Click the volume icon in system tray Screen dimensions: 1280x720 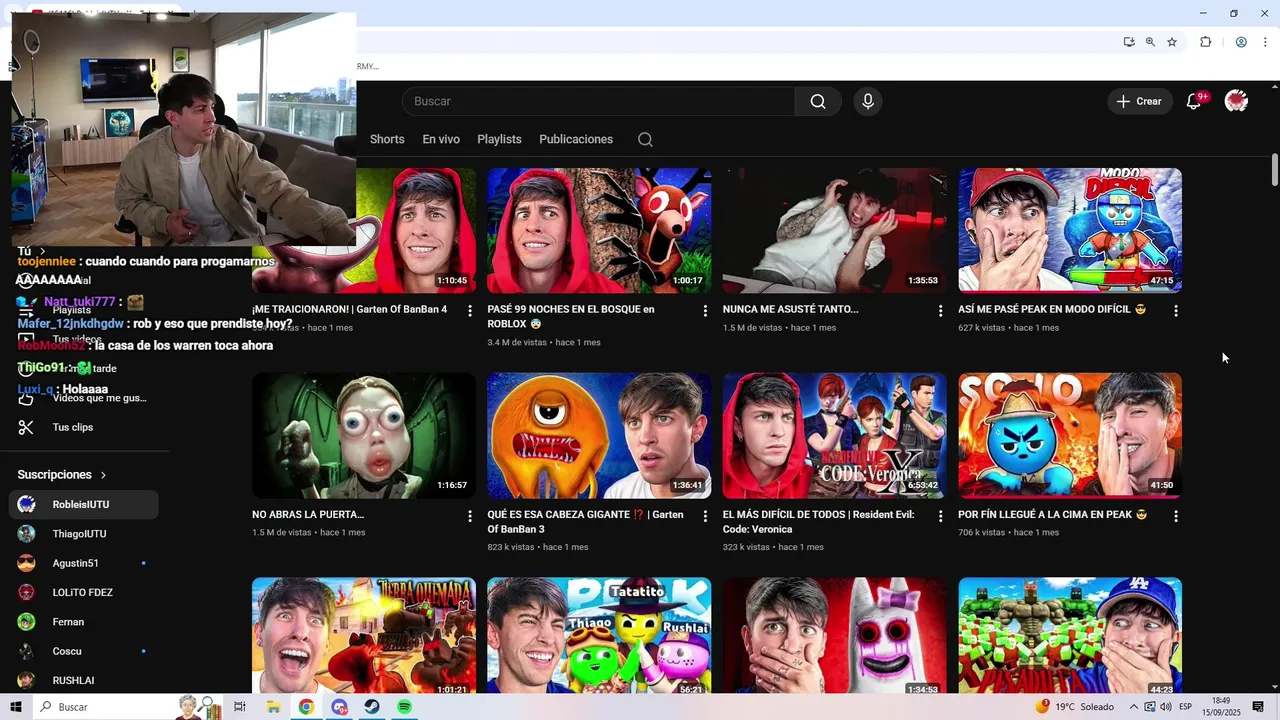tap(1166, 707)
